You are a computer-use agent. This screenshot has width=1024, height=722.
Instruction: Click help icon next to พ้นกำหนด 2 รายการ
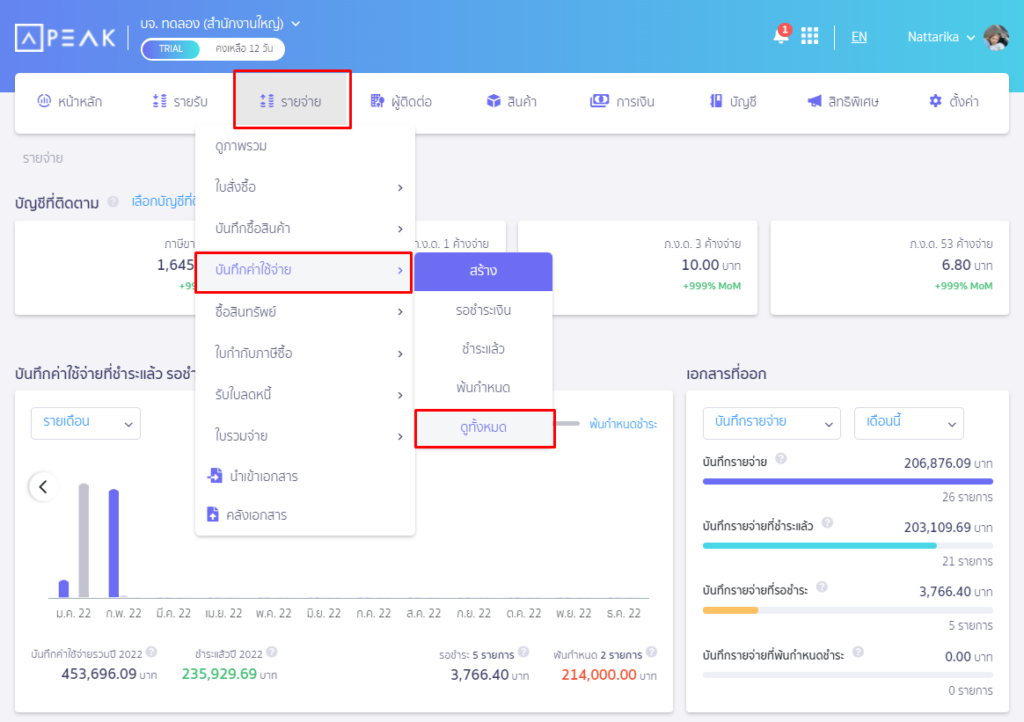pos(651,653)
